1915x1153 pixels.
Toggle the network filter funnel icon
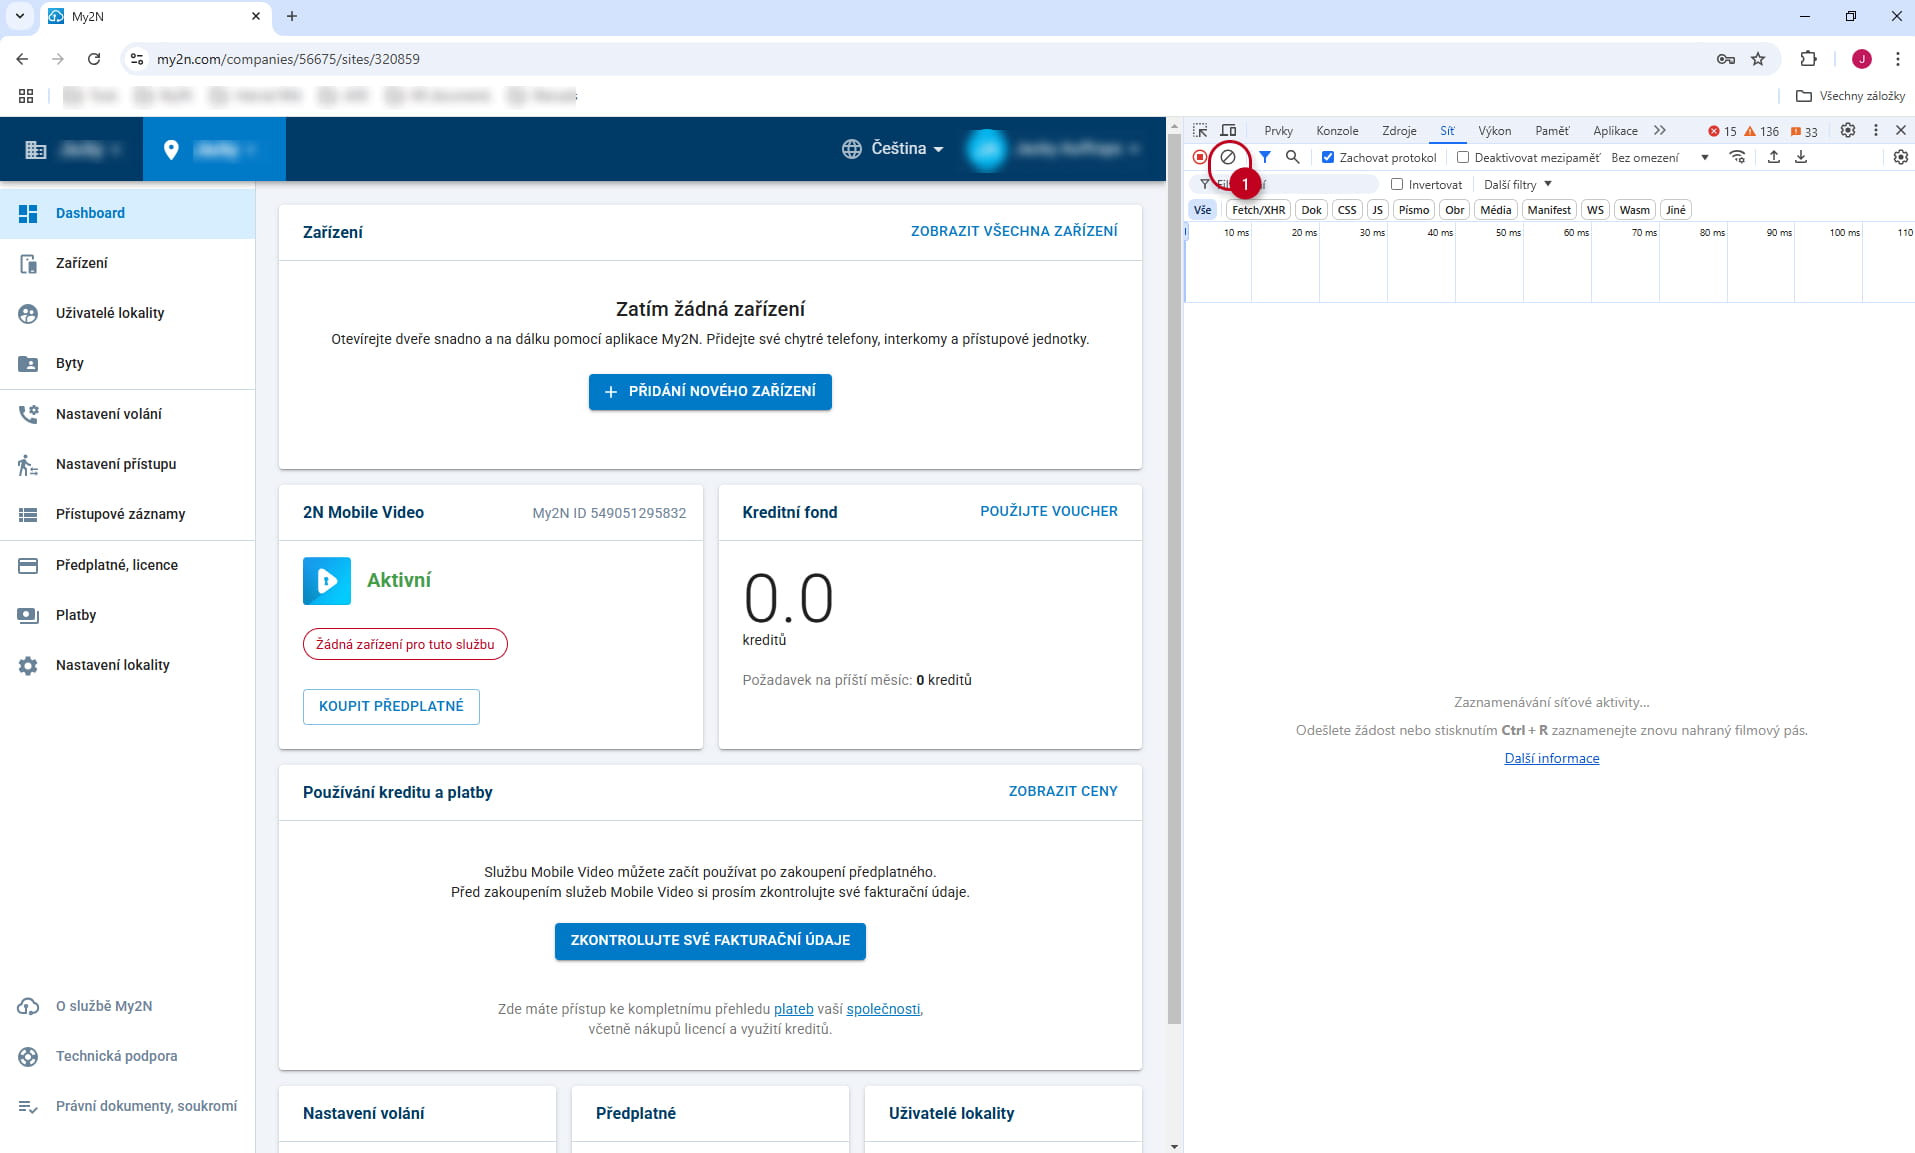1265,157
